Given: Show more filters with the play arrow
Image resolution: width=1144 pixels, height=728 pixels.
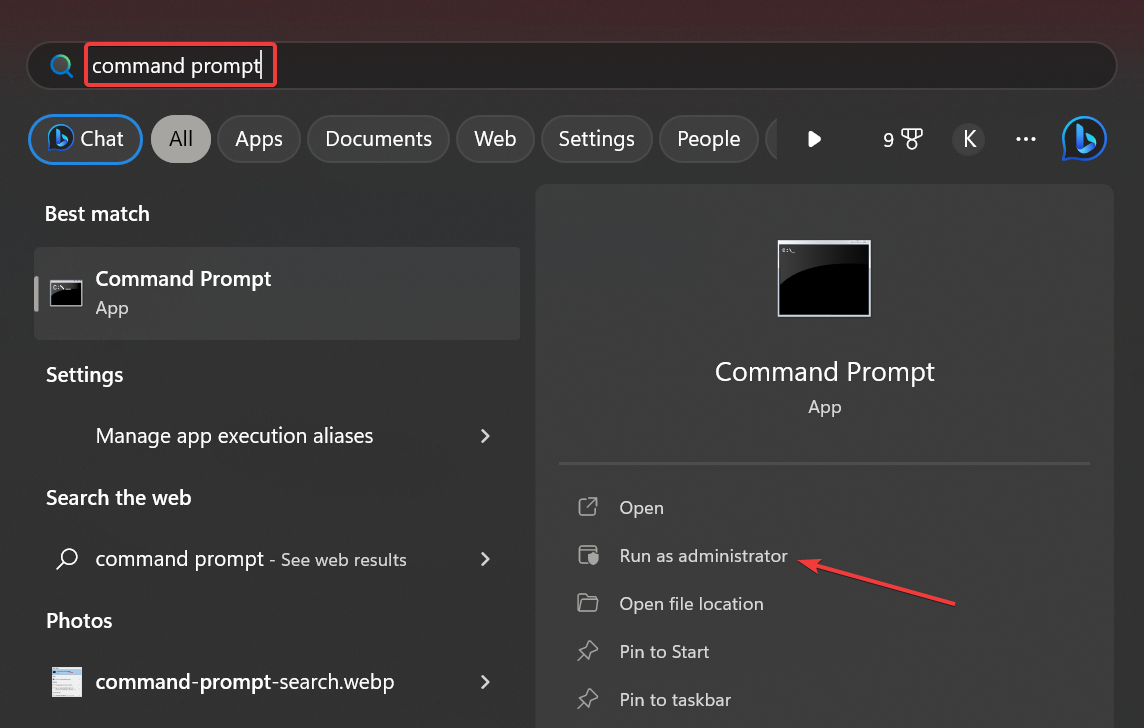Looking at the screenshot, I should click(x=814, y=139).
